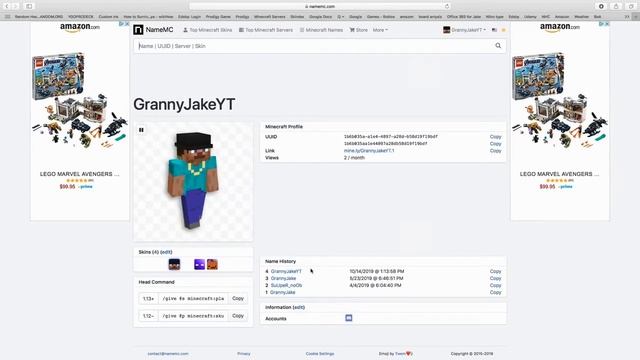Open the bookmarks grid icon in Favorites bar
The image size is (640, 360).
[x=7, y=17]
